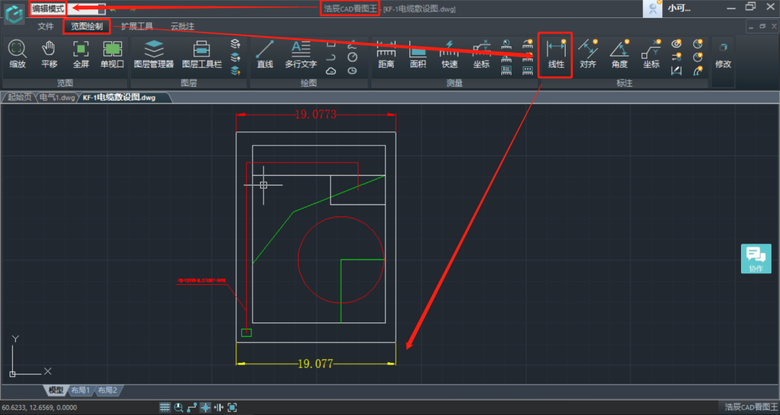Click the 协作 collaboration button
This screenshot has width=780, height=415.
[755, 259]
